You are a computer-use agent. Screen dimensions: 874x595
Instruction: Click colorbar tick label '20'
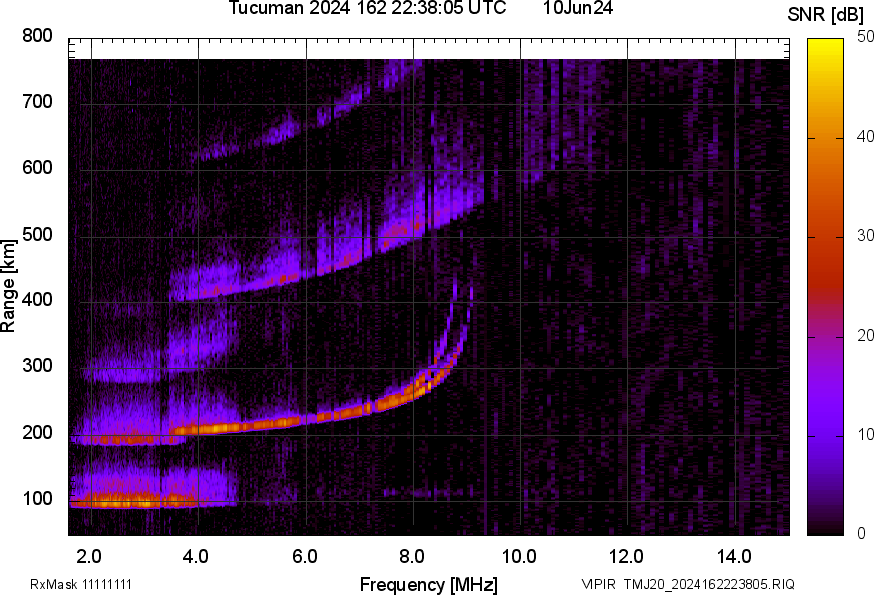tap(865, 335)
